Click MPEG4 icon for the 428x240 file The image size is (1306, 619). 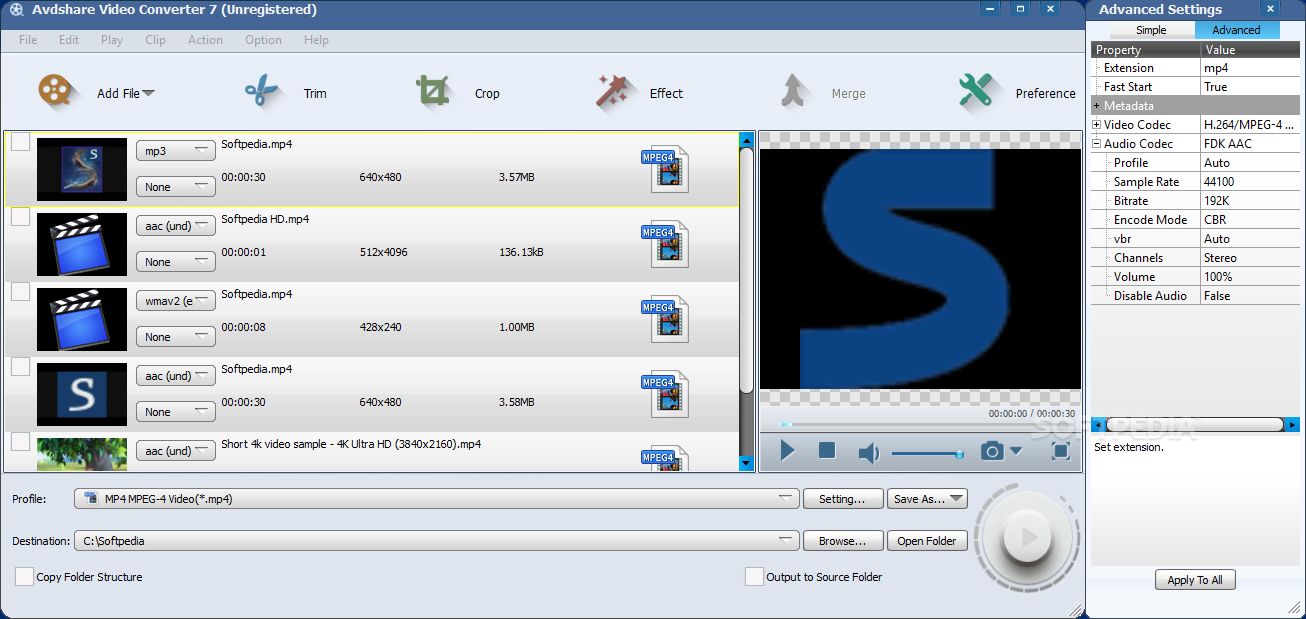pos(665,319)
